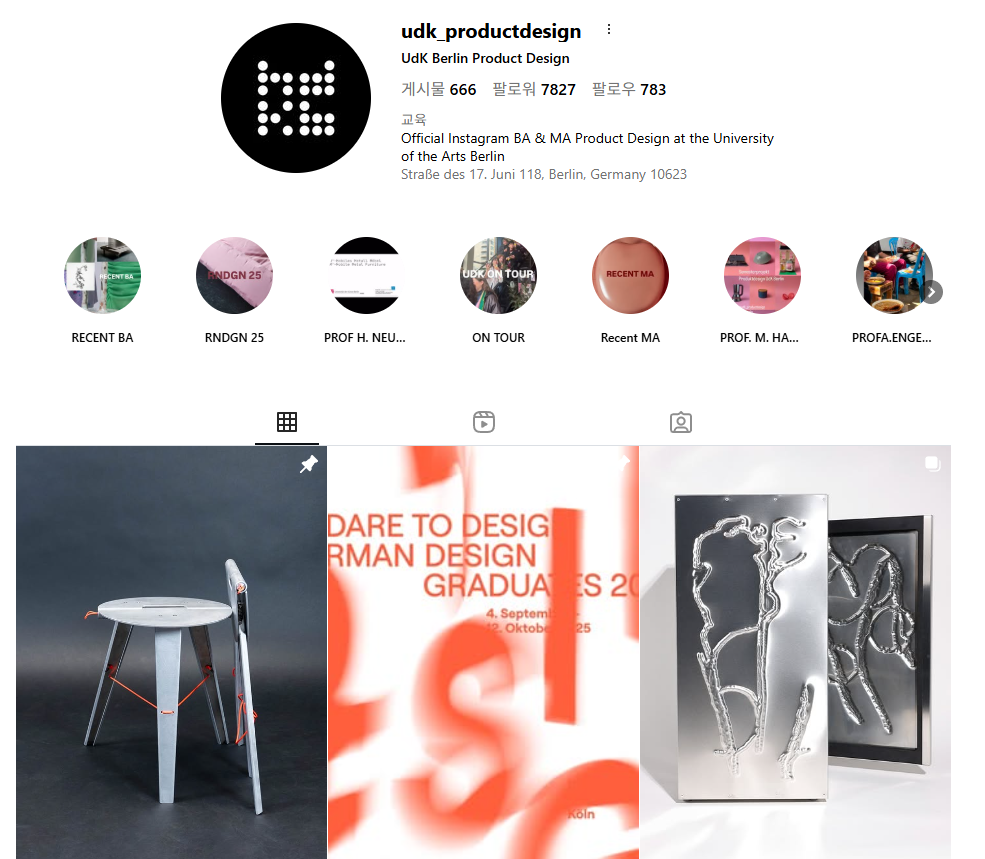View the Recent MA highlight
The width and height of the screenshot is (985, 859).
pyautogui.click(x=630, y=275)
